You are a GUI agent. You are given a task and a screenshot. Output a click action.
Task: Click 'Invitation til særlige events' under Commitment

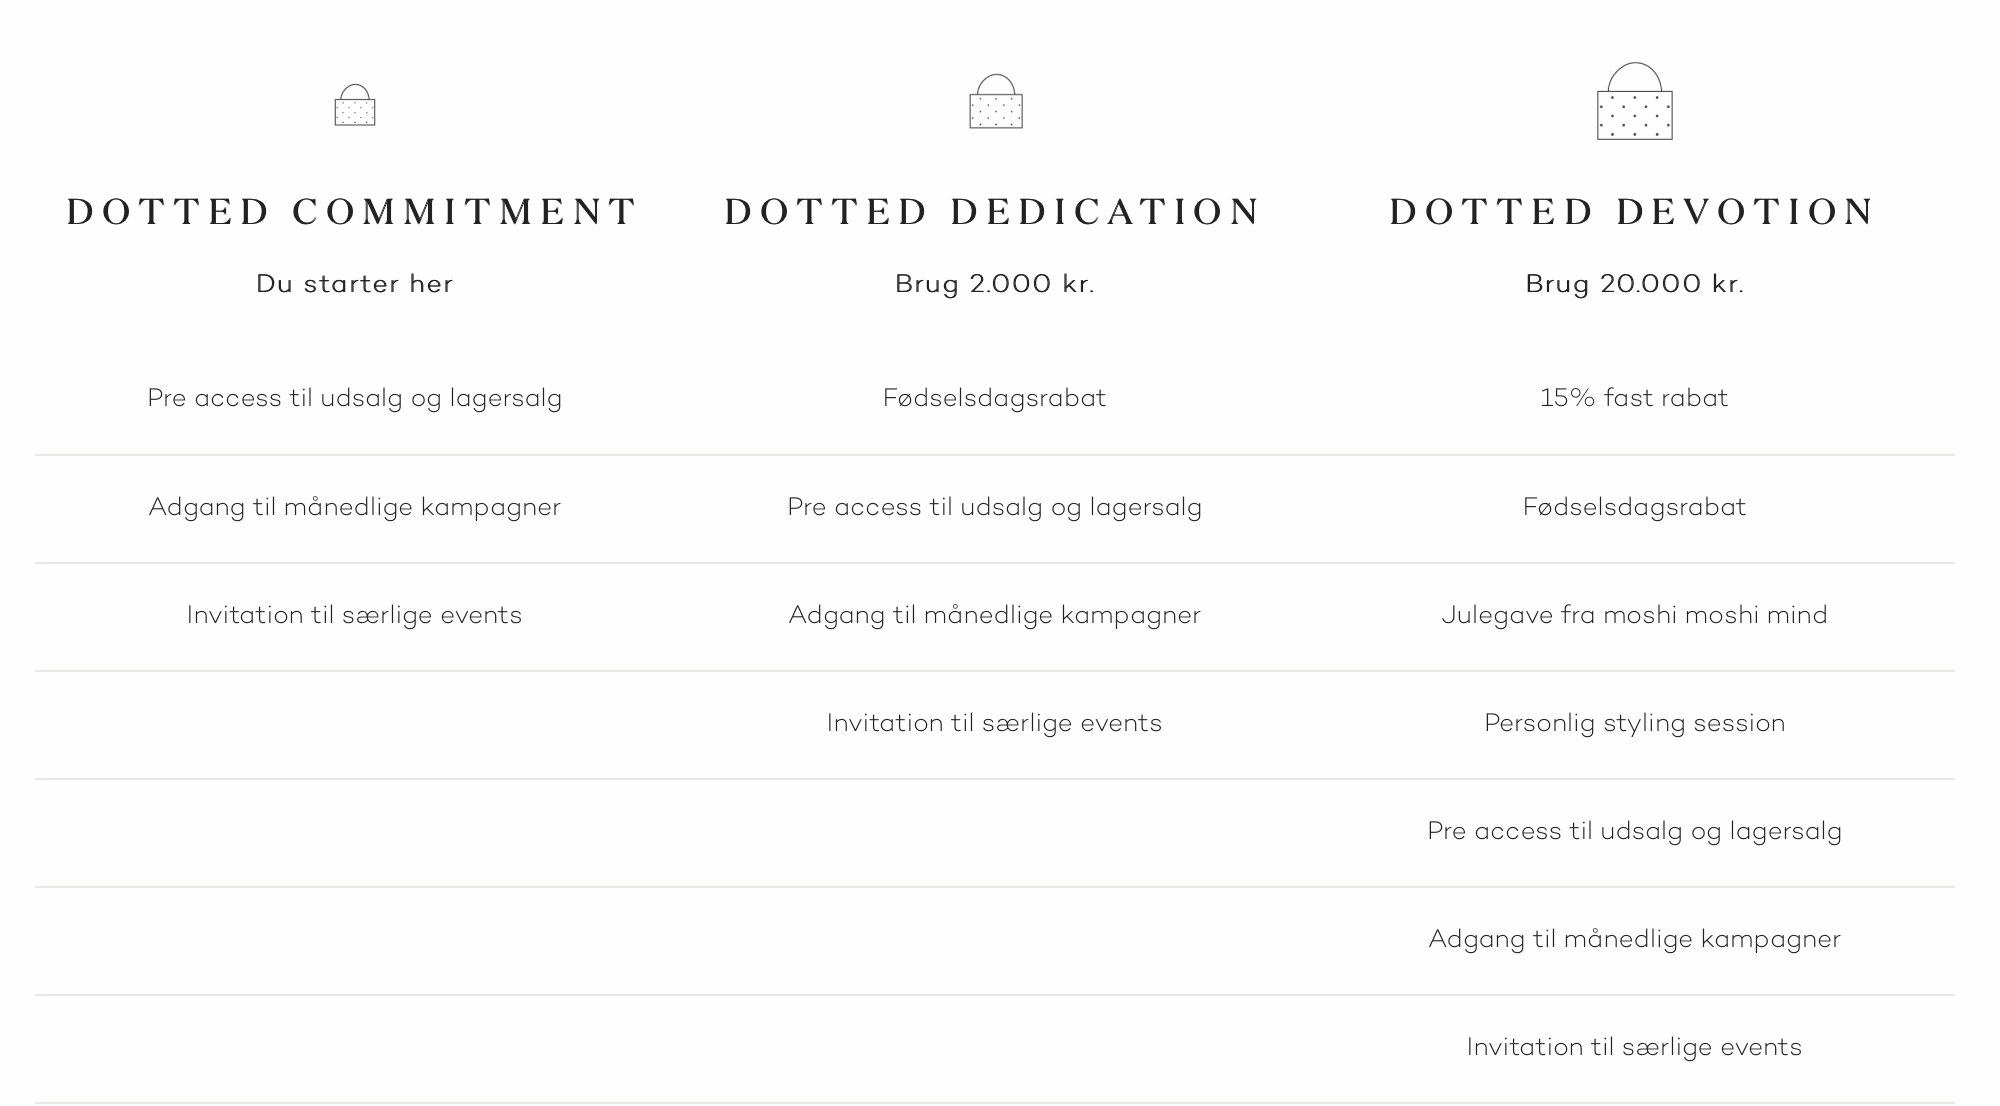[x=354, y=615]
